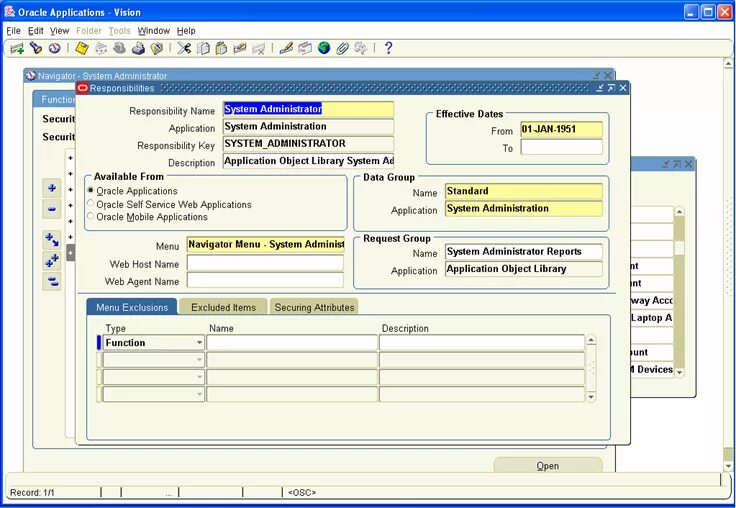
Task: Click the Web Host Name field
Action: click(265, 263)
